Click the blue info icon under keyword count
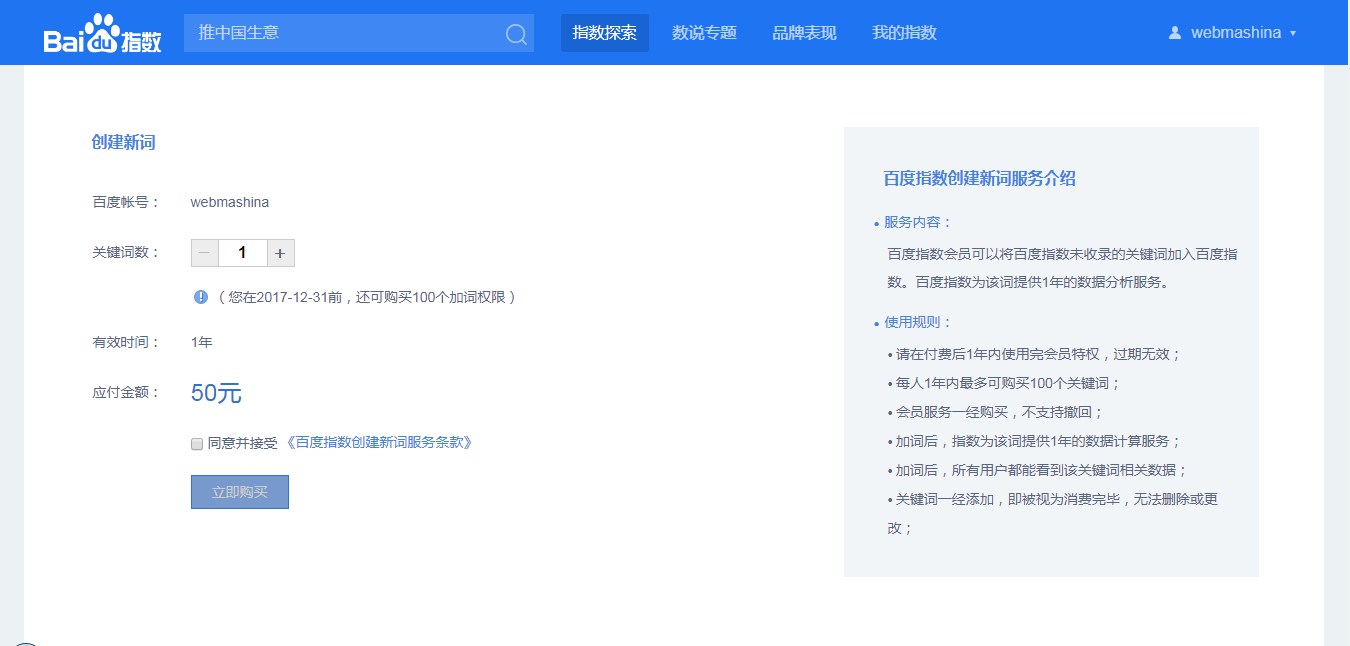Viewport: 1350px width, 646px height. pos(201,297)
